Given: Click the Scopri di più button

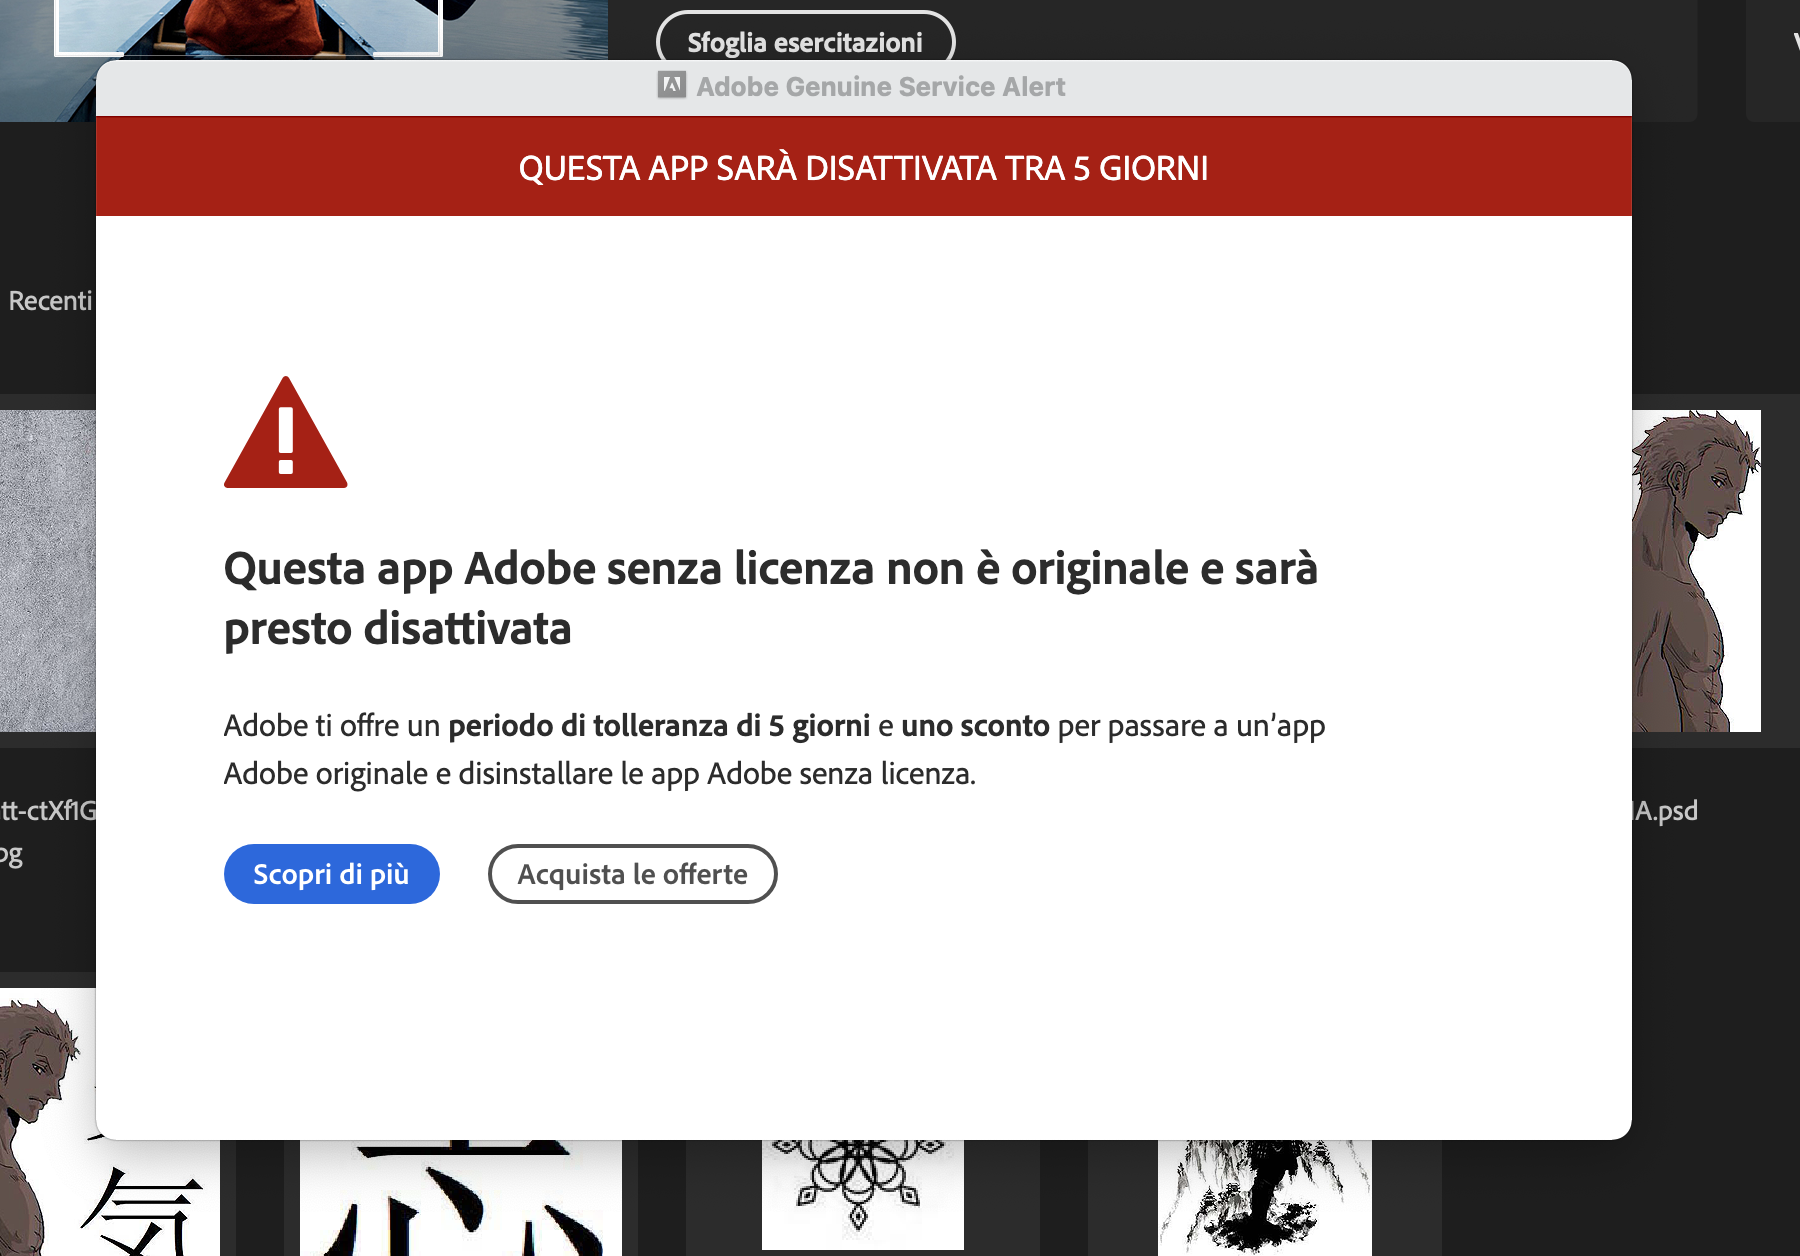Looking at the screenshot, I should 331,874.
